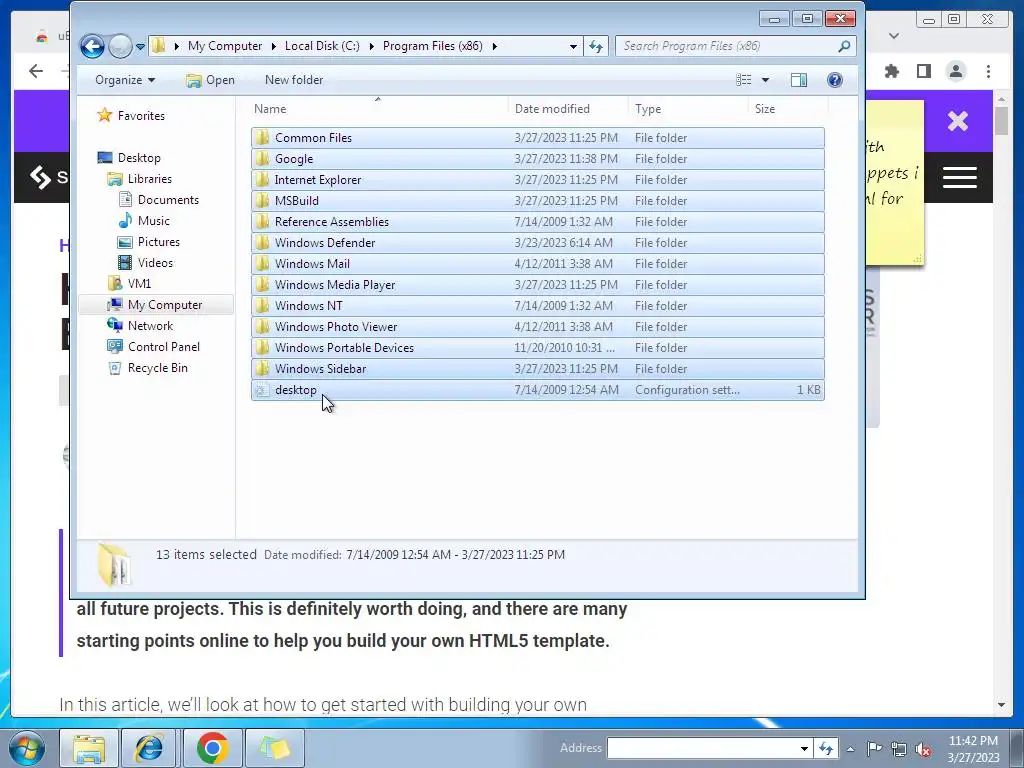Select the Windows NT folder
The width and height of the screenshot is (1024, 768).
click(x=537, y=306)
